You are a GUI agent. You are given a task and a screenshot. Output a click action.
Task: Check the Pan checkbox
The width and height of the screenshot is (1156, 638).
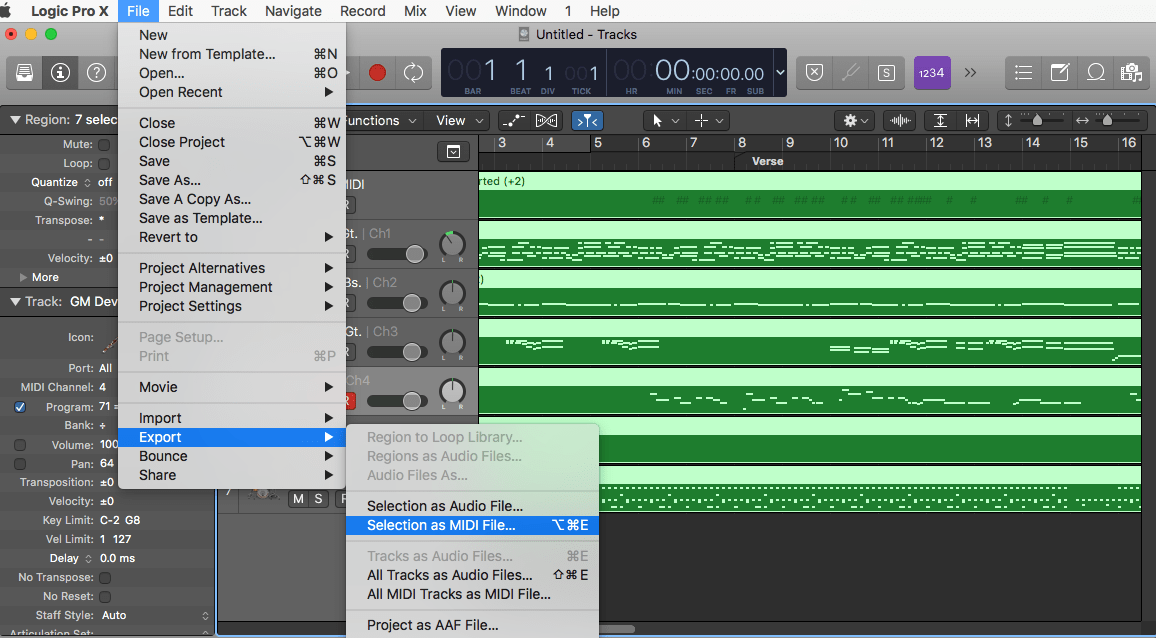tap(20, 464)
